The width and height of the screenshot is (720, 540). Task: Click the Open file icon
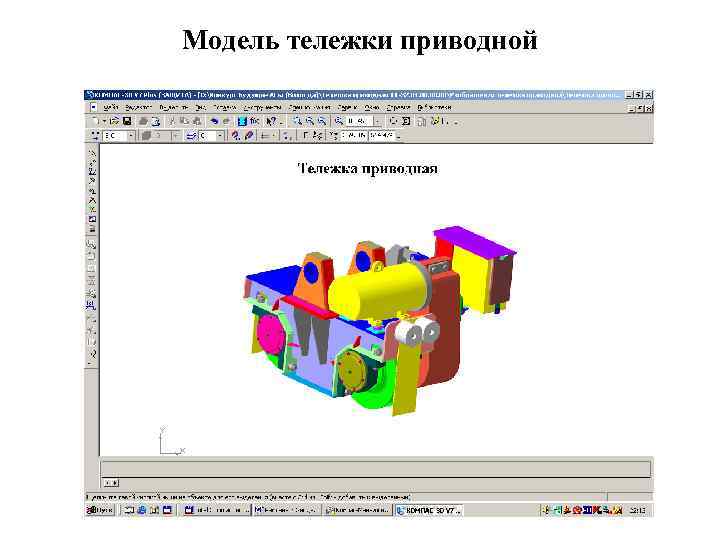(x=114, y=121)
